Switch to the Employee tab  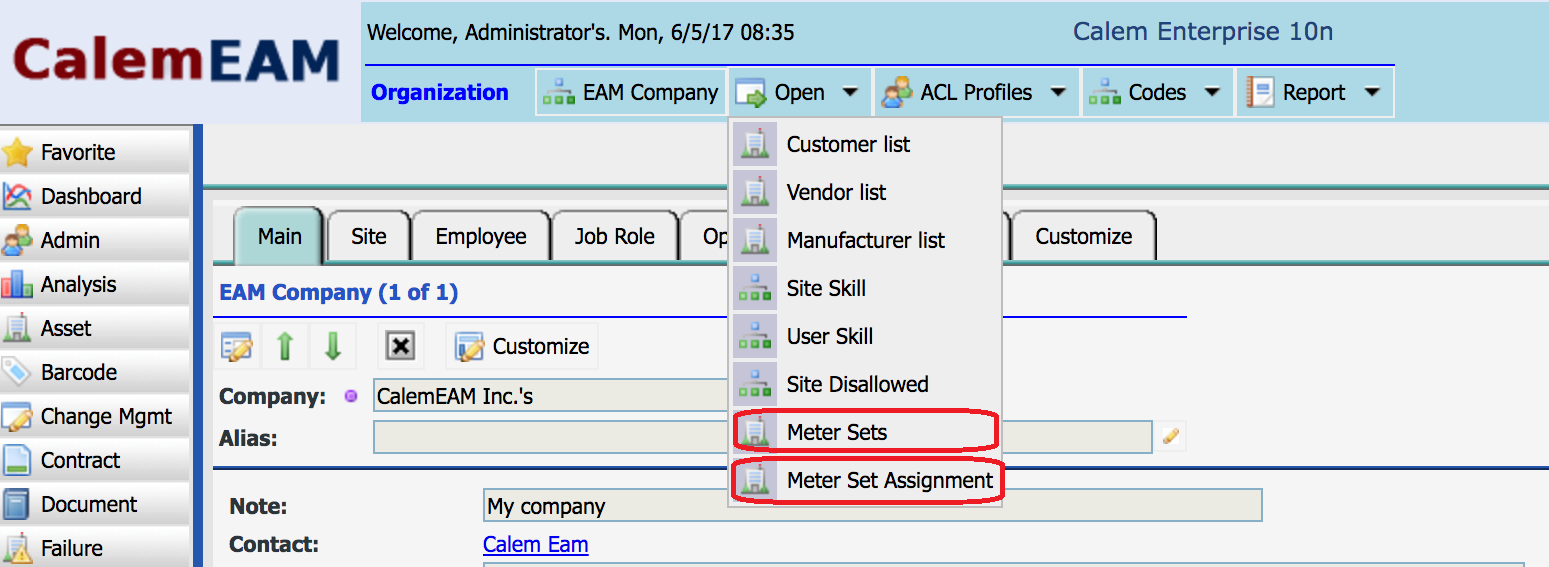(x=481, y=237)
